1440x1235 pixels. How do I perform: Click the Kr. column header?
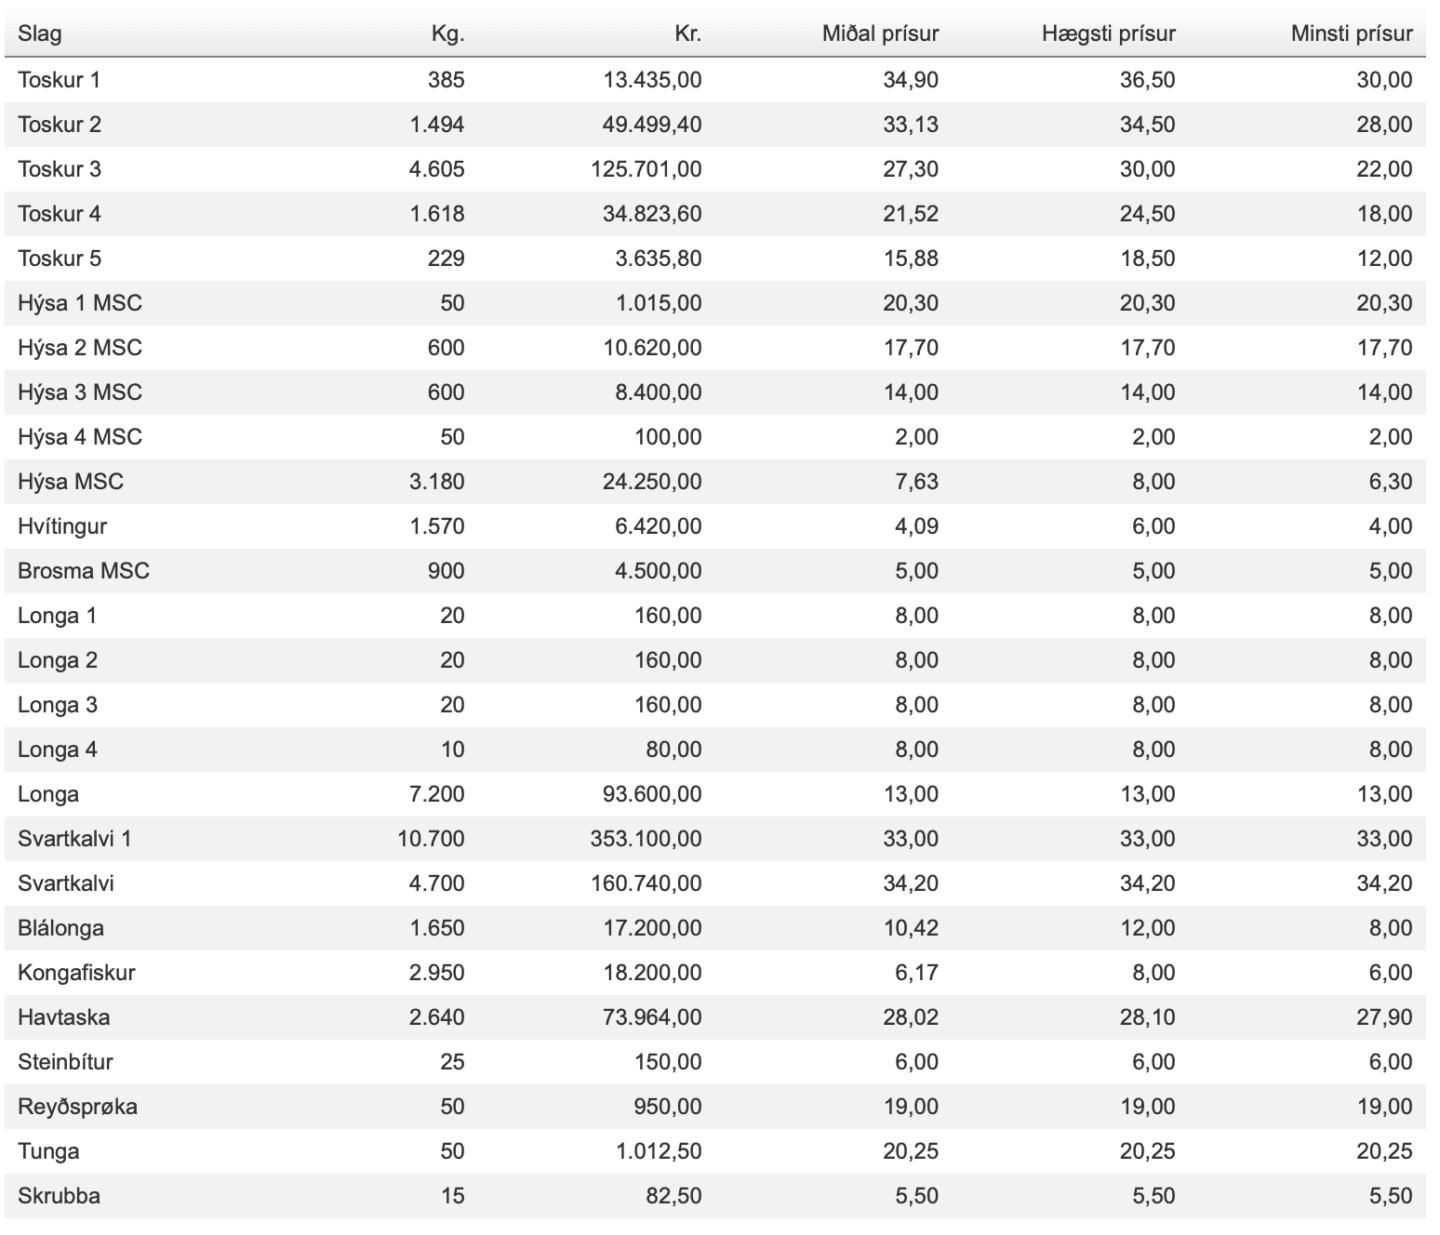(x=688, y=34)
